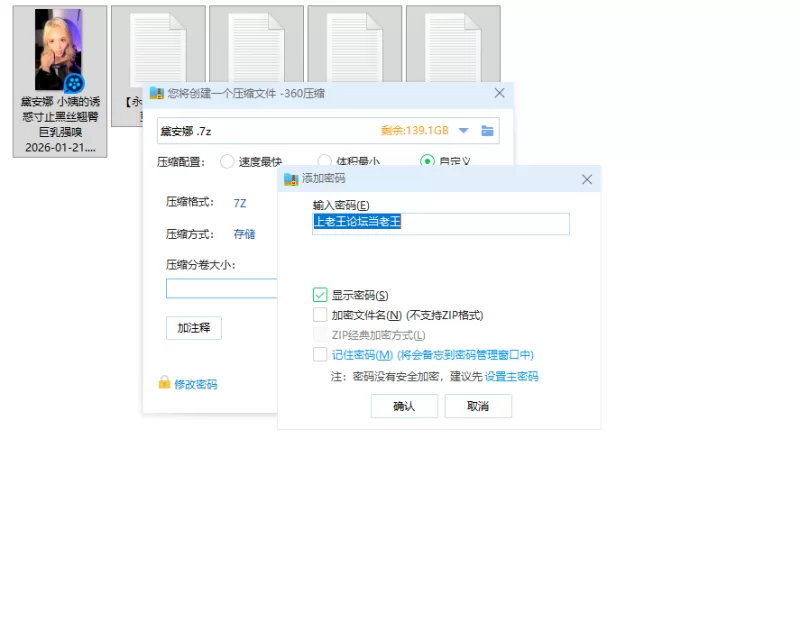
Task: Click the 取消 button
Action: click(478, 406)
